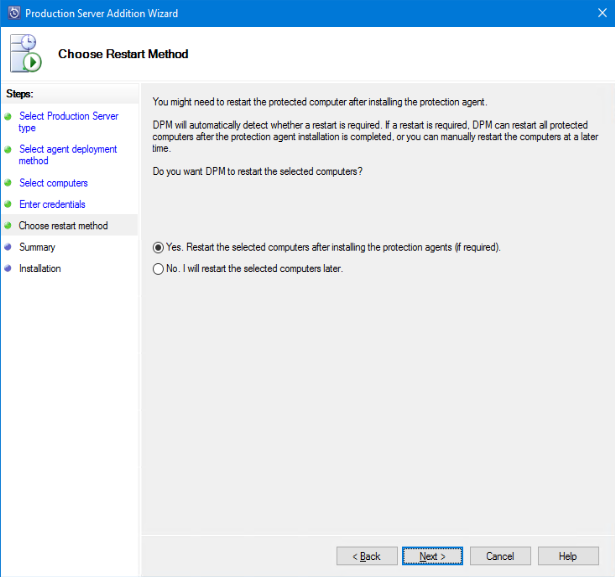
Task: Click blue bullet next to Installation step
Action: point(9,268)
